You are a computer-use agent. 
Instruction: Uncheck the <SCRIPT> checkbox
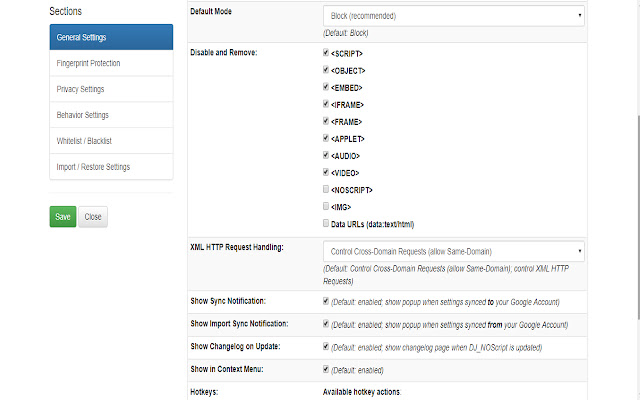(x=326, y=52)
